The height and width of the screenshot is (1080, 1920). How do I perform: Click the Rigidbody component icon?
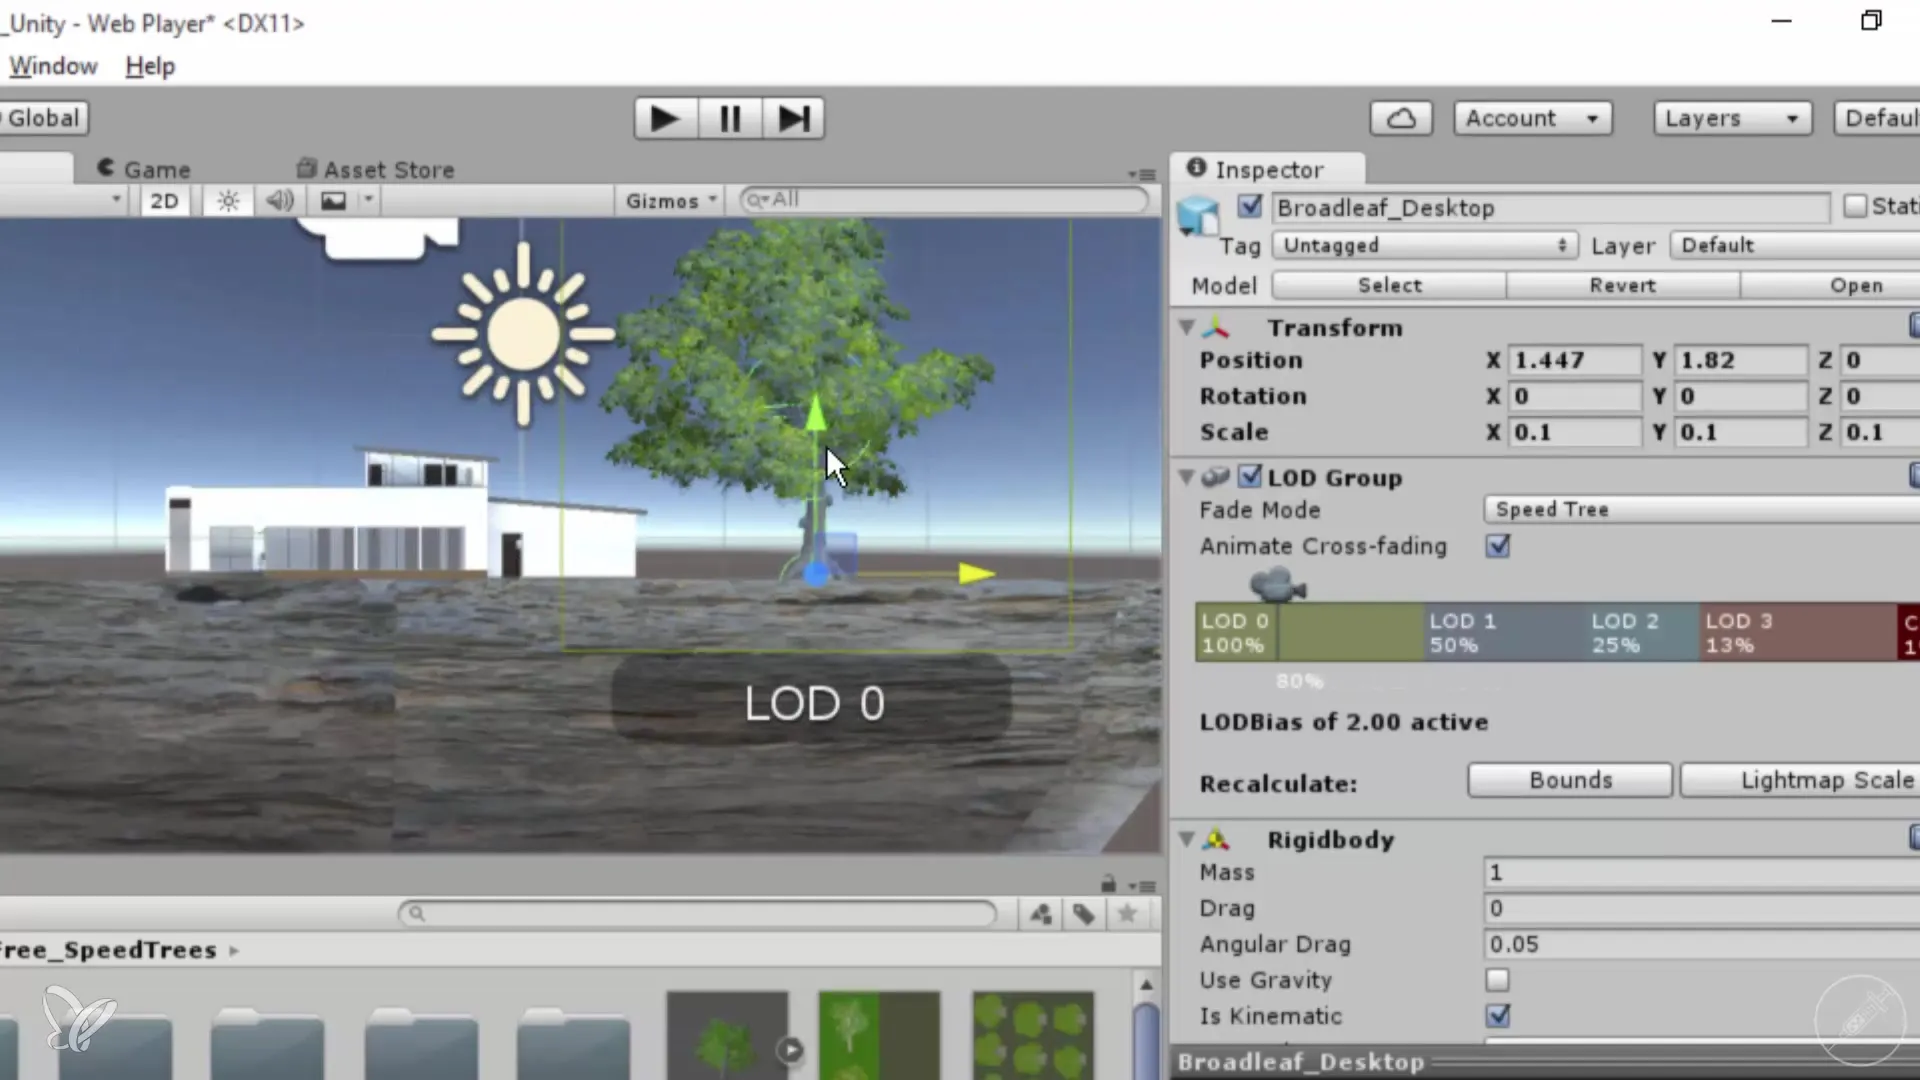pos(1216,839)
